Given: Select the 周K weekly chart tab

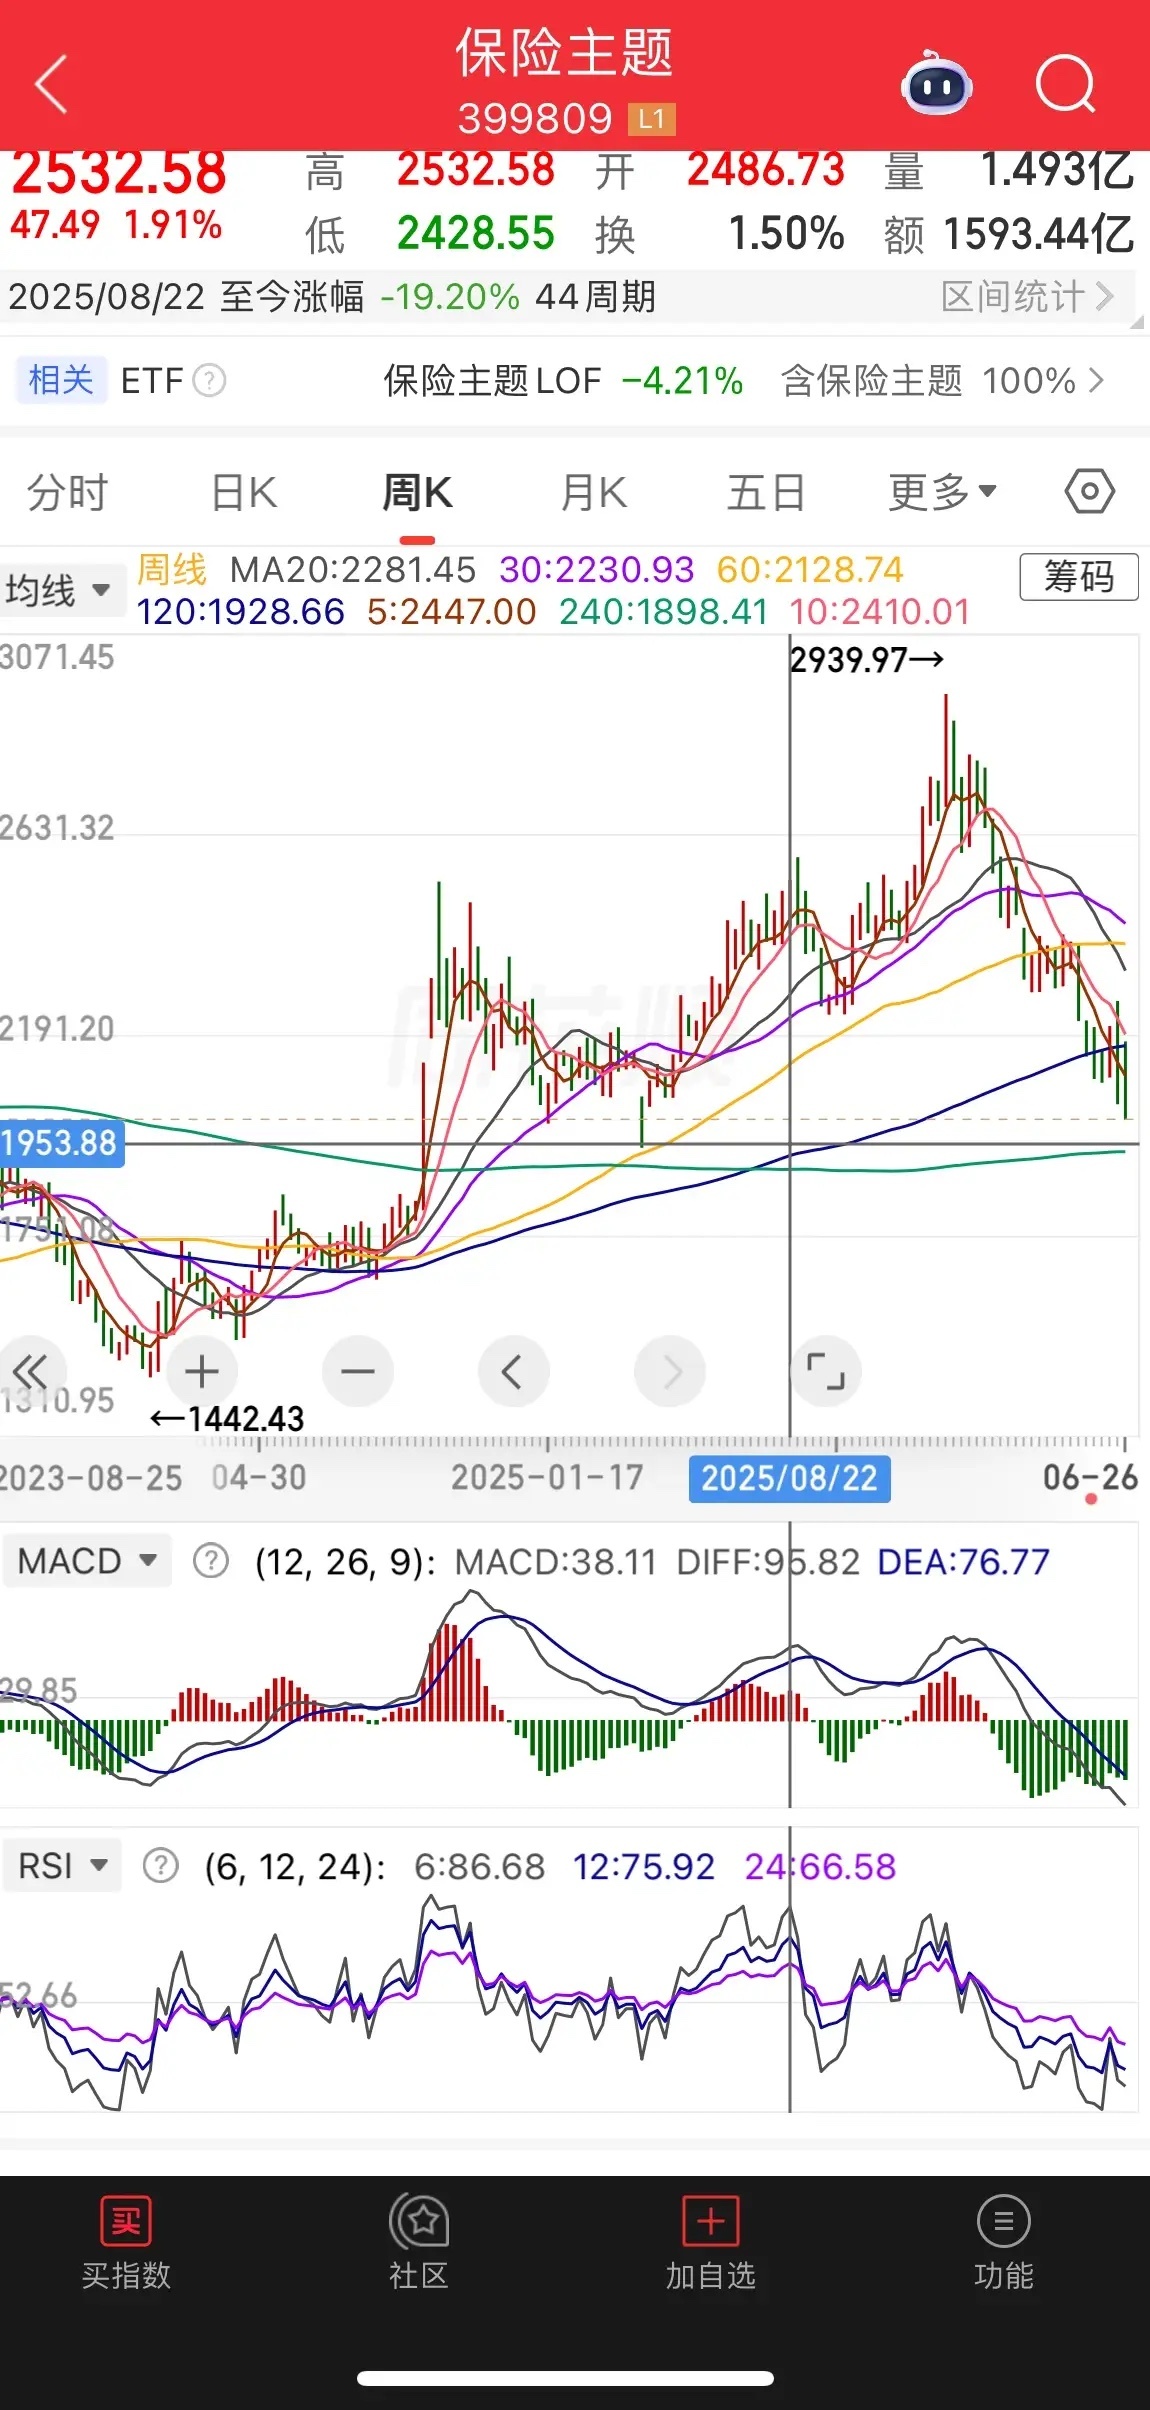Looking at the screenshot, I should pyautogui.click(x=417, y=493).
